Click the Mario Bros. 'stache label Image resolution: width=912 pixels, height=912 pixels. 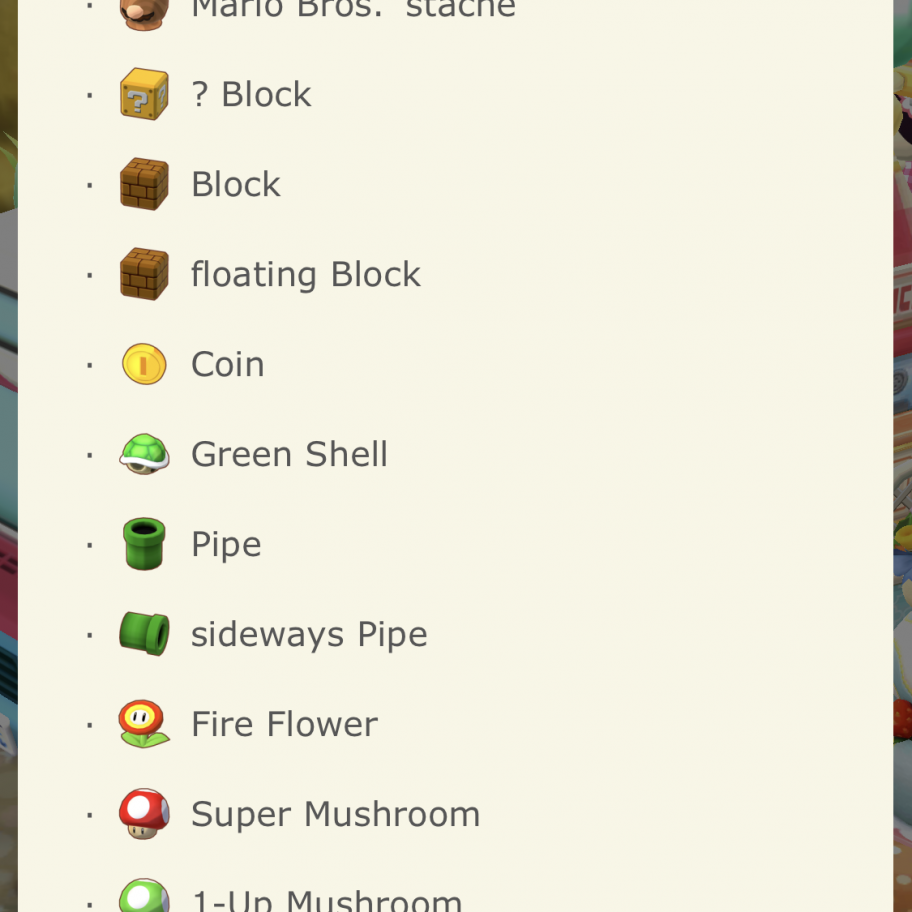353,10
